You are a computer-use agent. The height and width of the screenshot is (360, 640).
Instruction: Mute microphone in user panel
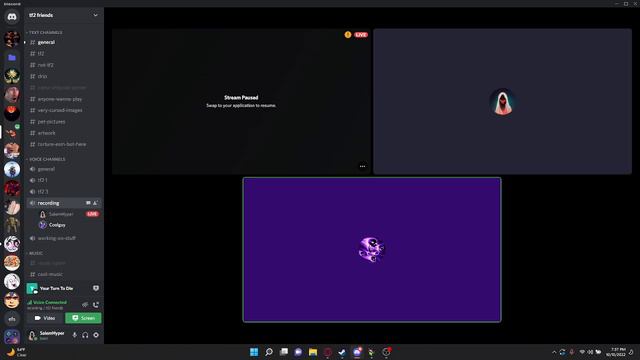[74, 335]
